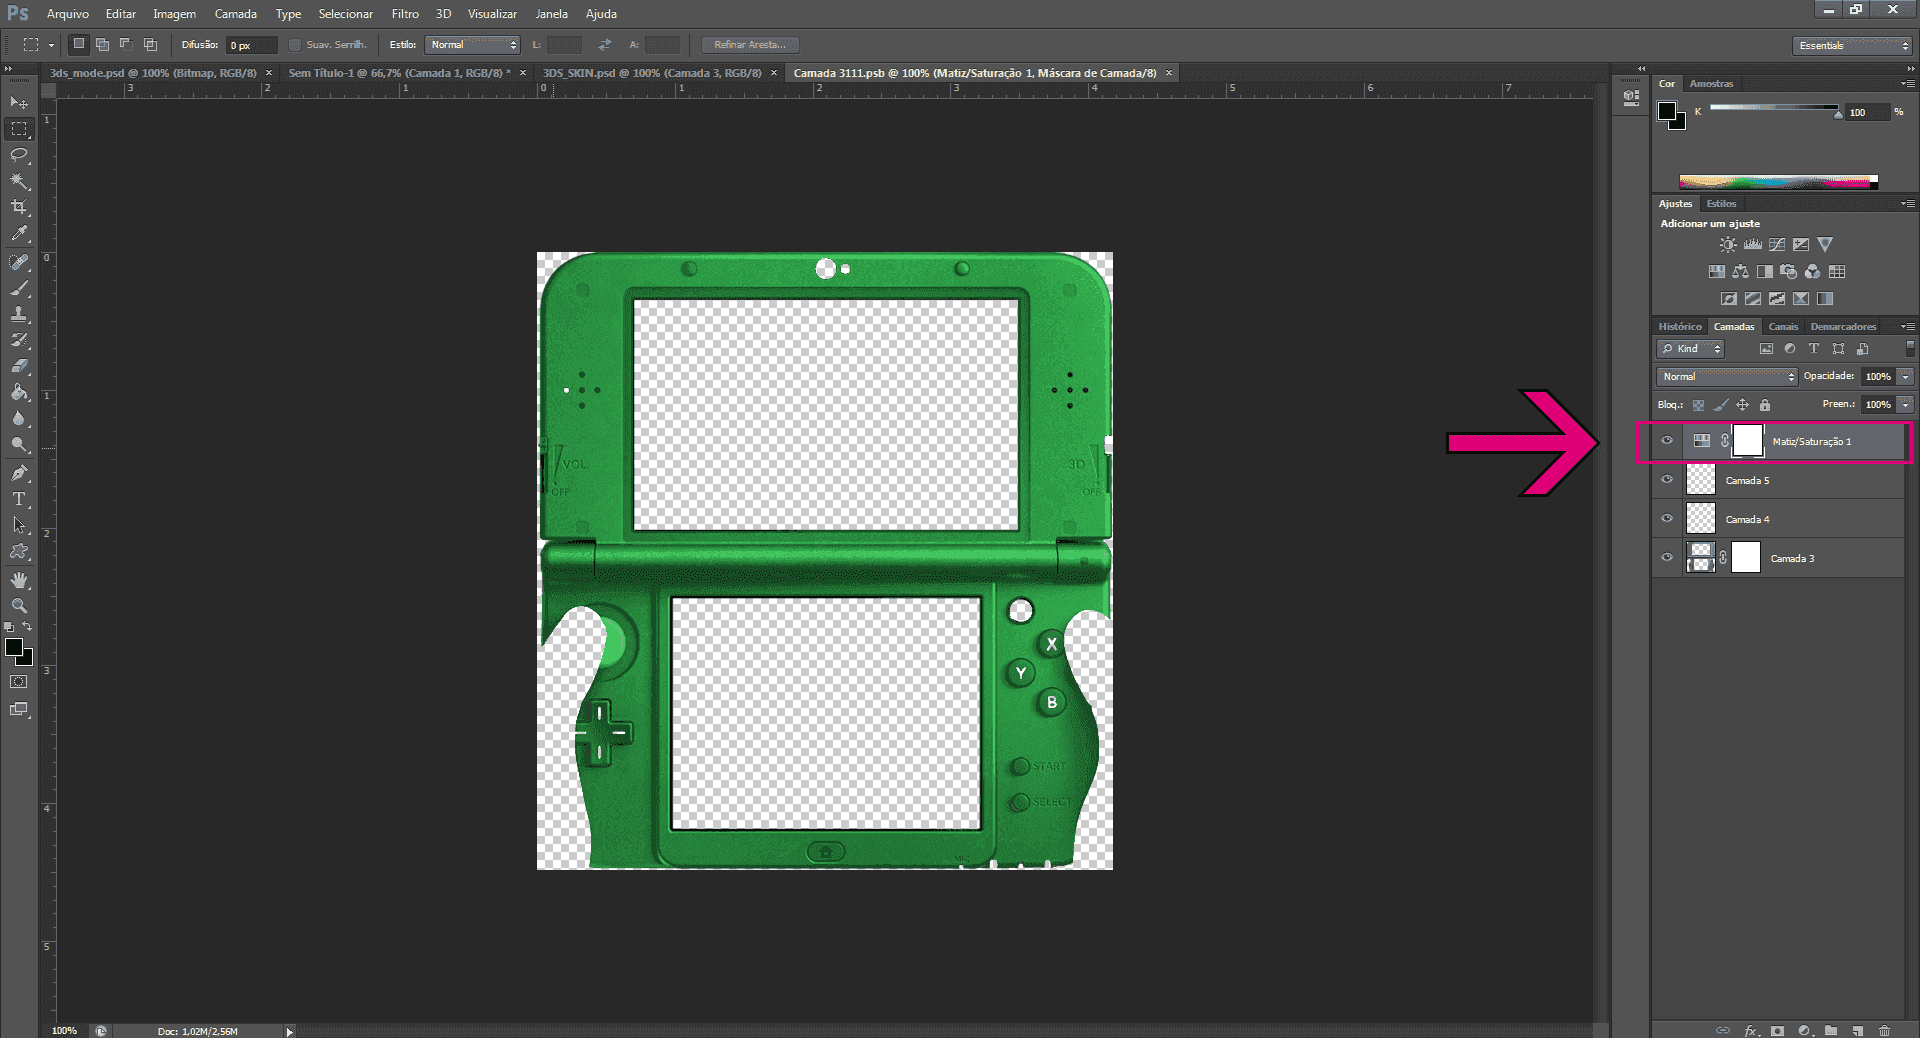Add a Photo Filter adjustment
Viewport: 1920px width, 1038px height.
tap(1789, 271)
